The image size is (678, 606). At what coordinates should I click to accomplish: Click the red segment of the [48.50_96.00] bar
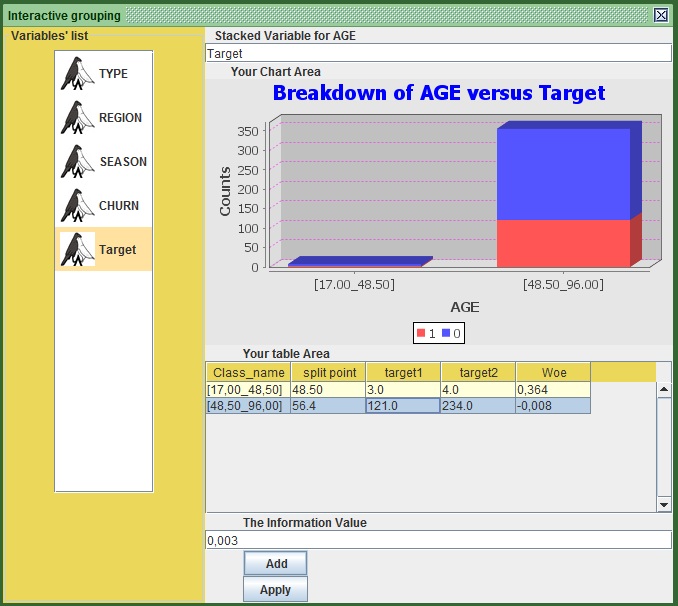[x=563, y=243]
